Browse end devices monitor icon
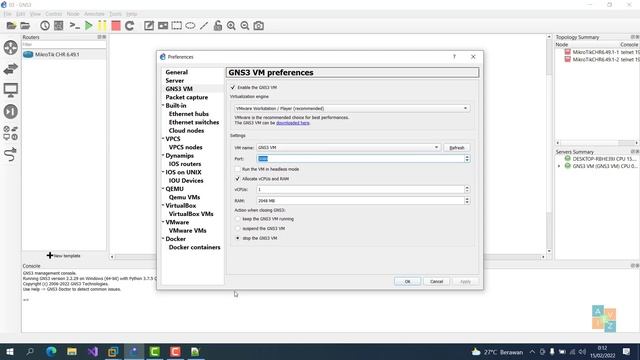The width and height of the screenshot is (640, 360). [11, 90]
